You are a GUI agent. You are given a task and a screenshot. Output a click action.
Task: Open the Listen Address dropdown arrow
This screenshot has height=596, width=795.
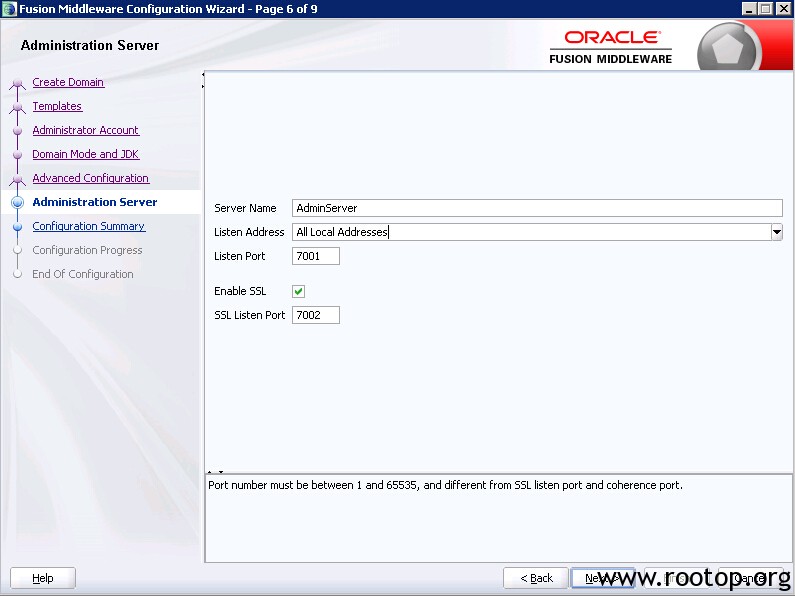click(776, 232)
